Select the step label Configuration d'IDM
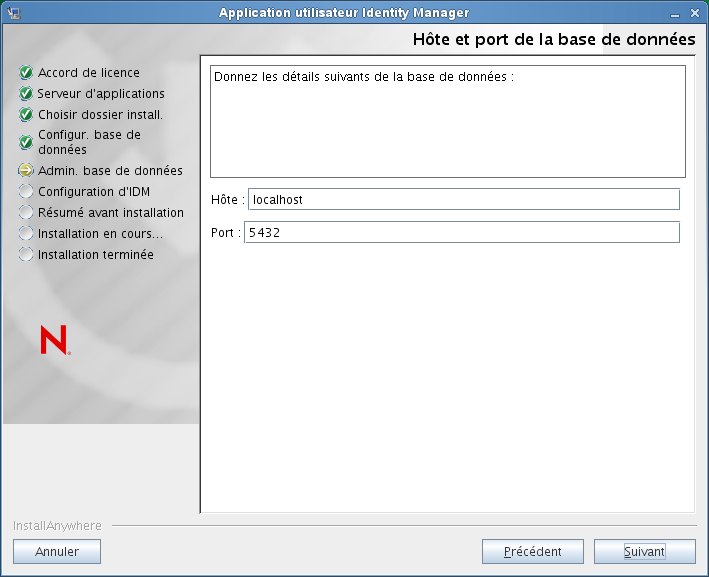 click(94, 192)
